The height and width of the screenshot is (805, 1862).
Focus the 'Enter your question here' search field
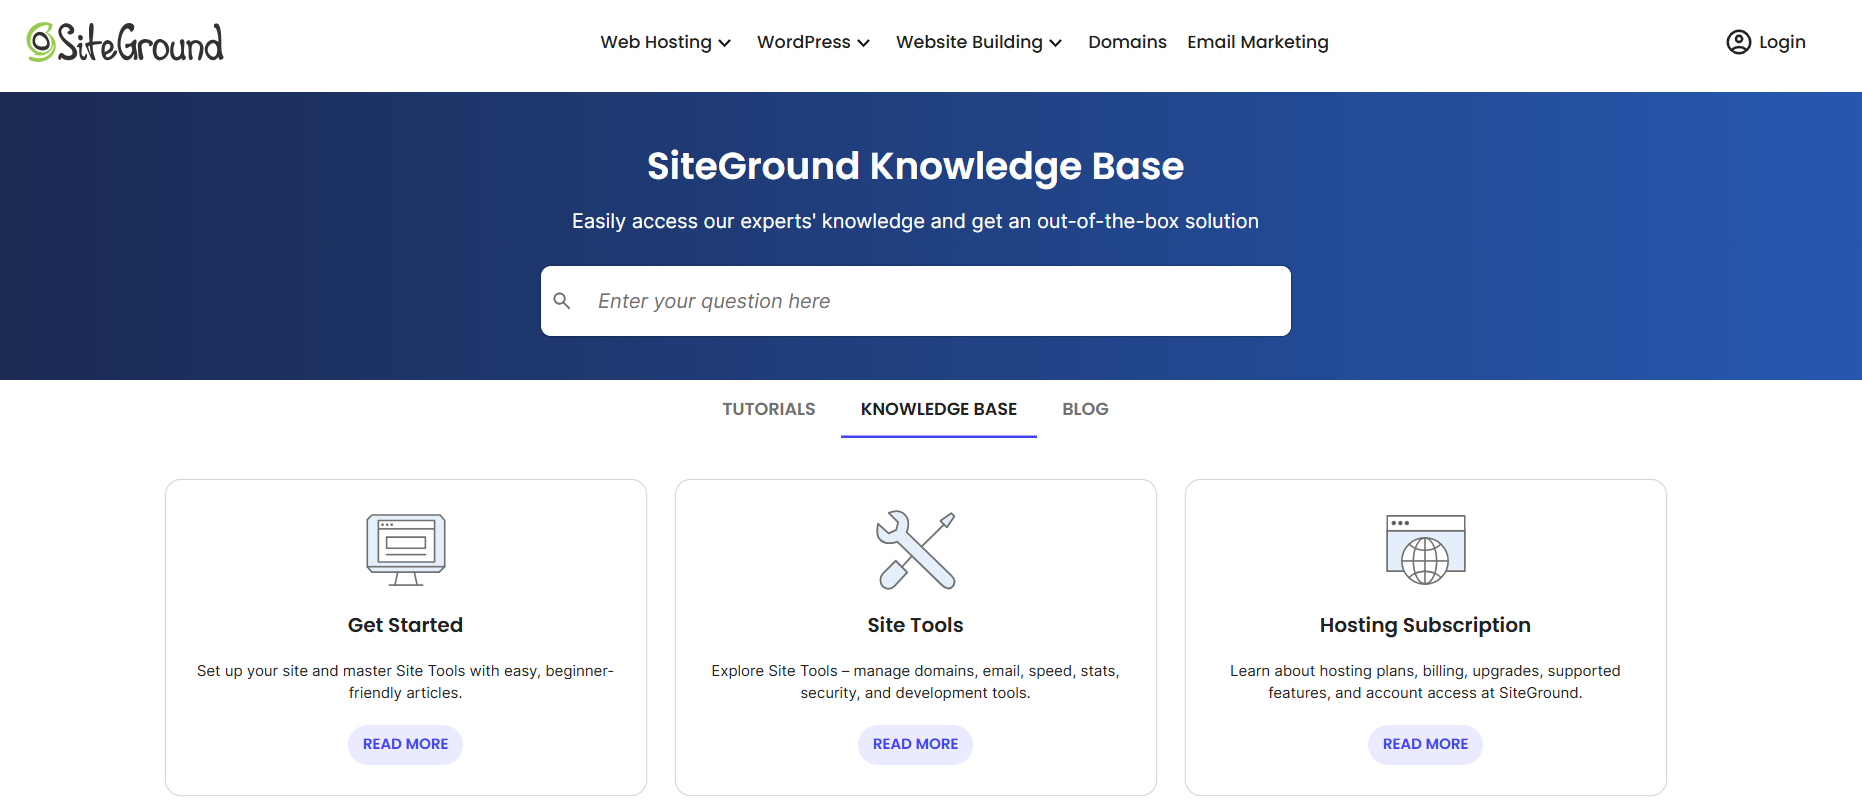[916, 301]
